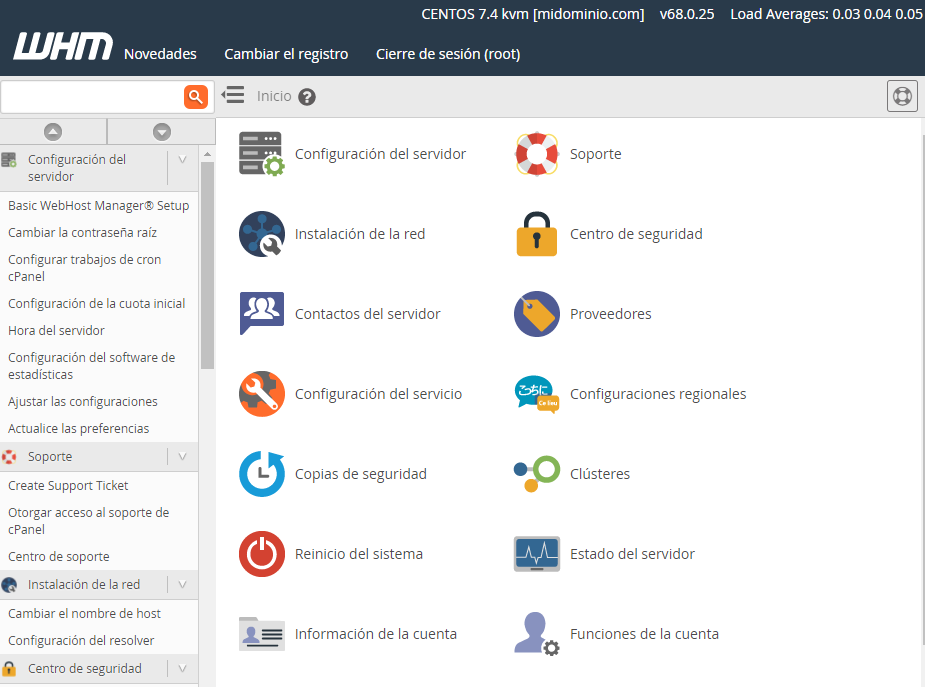
Task: Open the Centro de seguridad padlock icon in main panel
Action: (536, 234)
